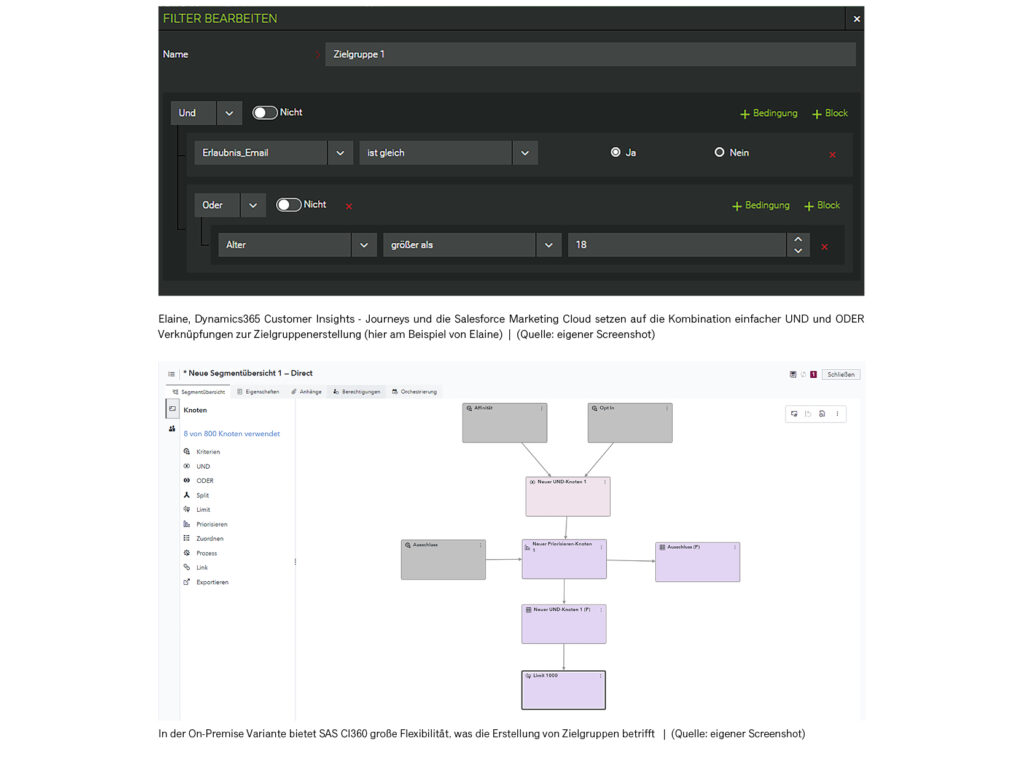Delete the Alter condition row
This screenshot has height=768, width=1024.
click(824, 247)
